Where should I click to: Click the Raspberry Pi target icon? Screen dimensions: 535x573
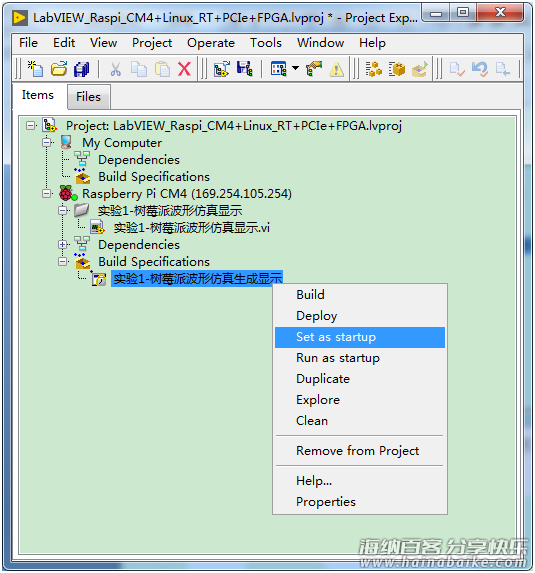[x=68, y=193]
